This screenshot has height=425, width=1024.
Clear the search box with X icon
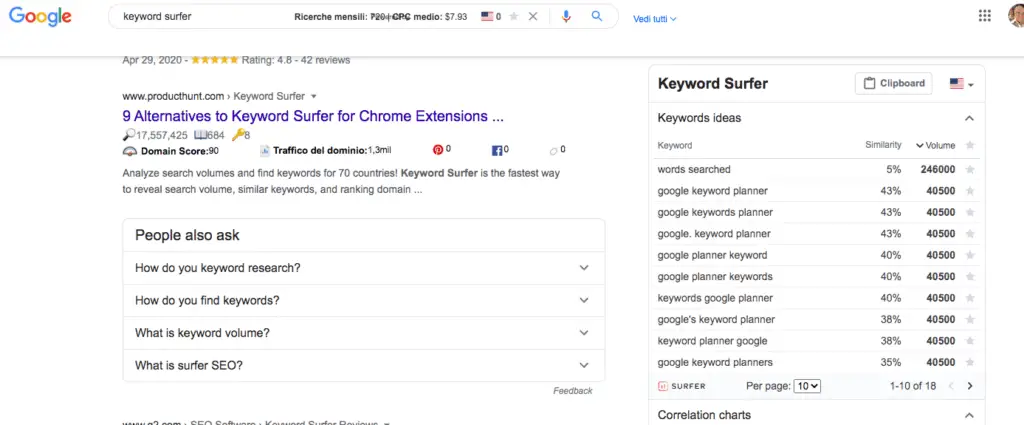533,17
